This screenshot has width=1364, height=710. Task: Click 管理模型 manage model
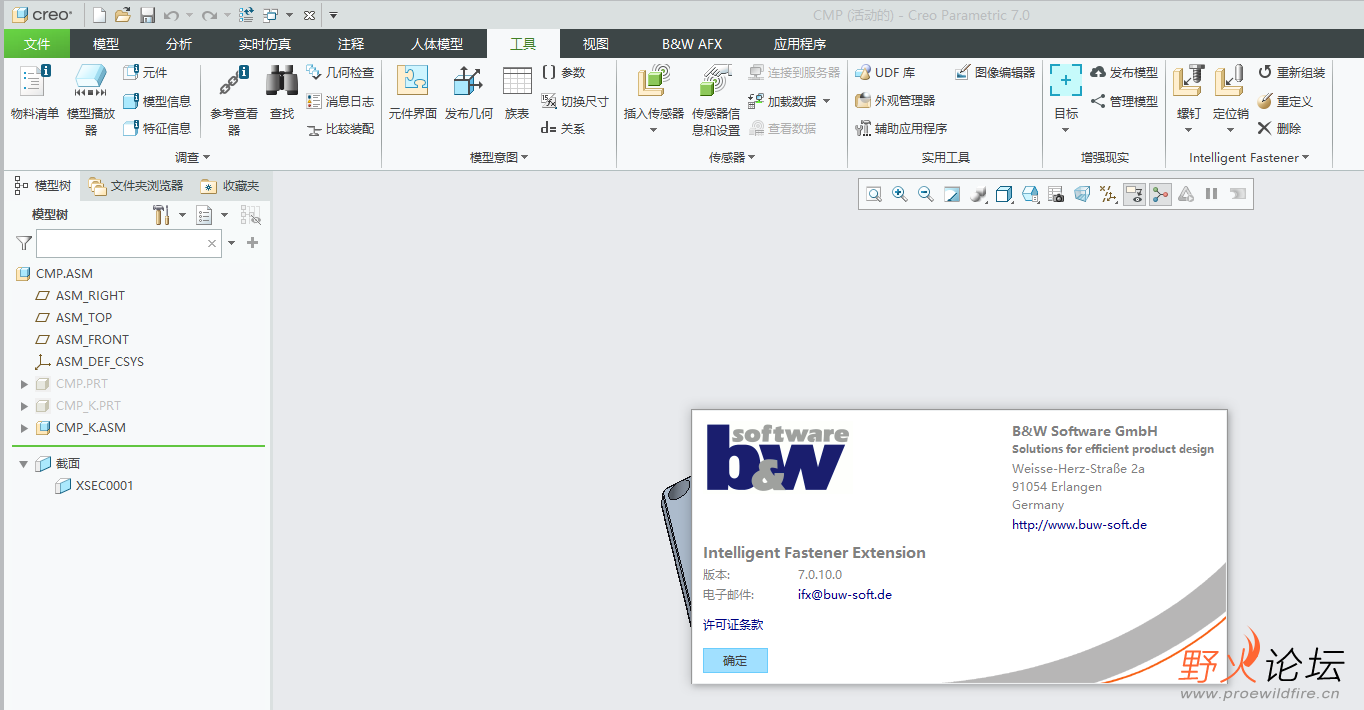click(1124, 101)
